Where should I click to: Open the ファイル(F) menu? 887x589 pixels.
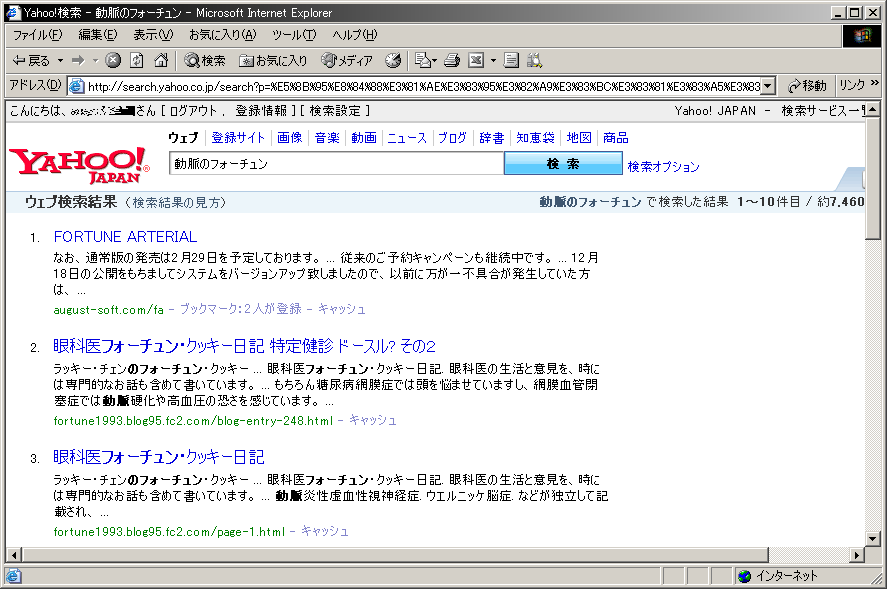pos(38,35)
